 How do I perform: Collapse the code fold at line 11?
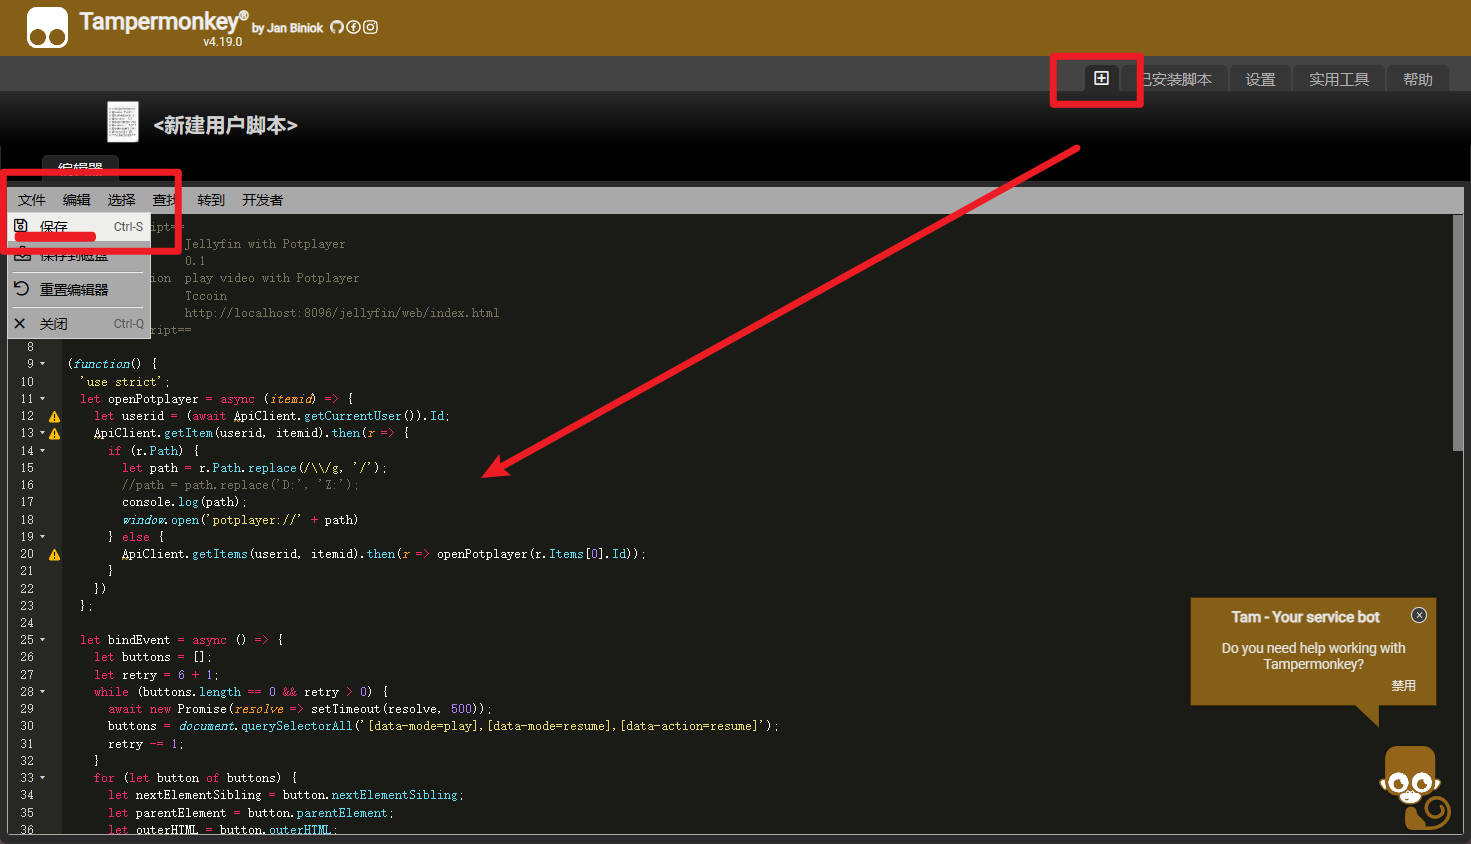pos(43,399)
